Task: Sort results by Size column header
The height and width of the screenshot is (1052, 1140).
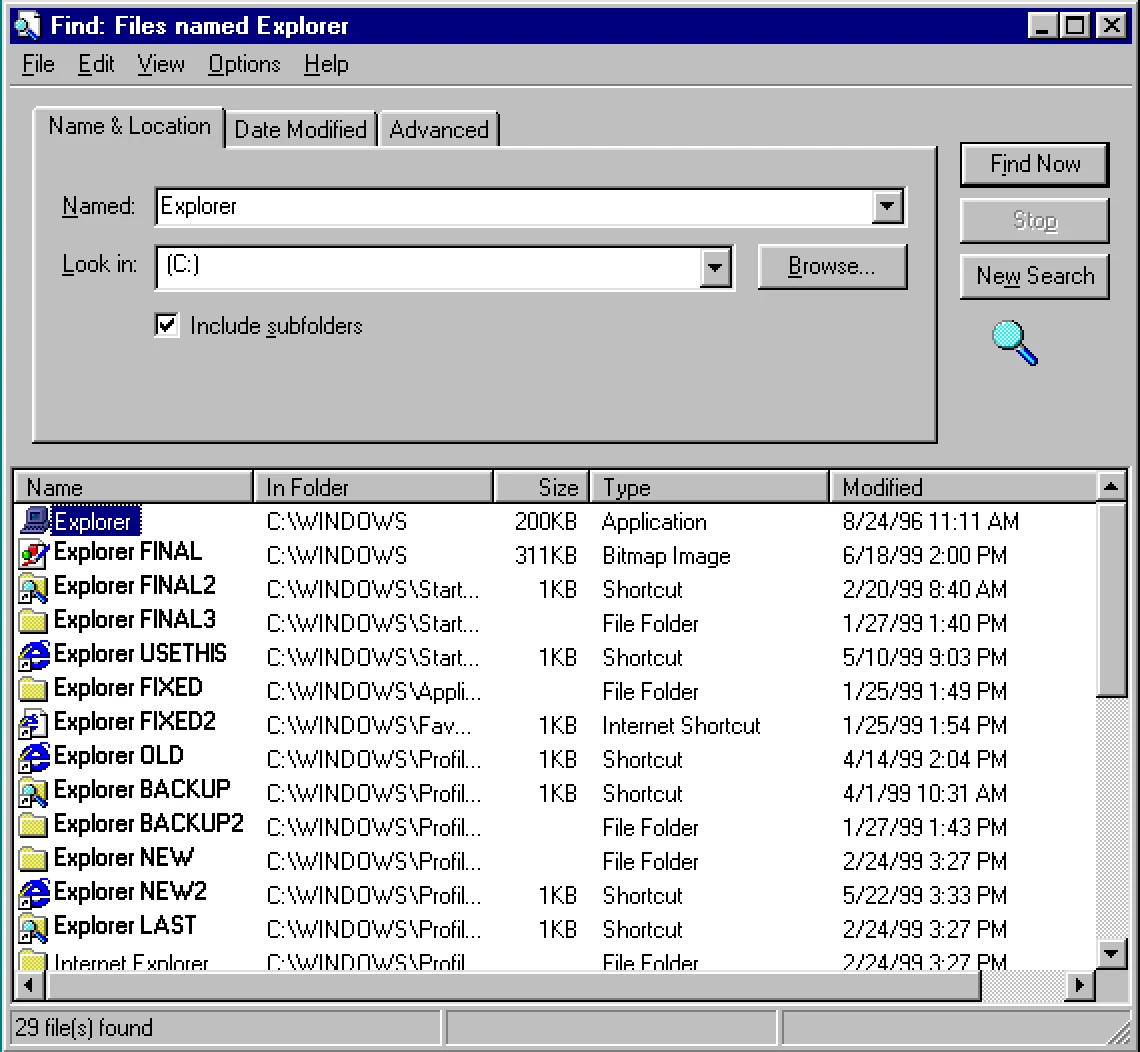Action: 542,487
